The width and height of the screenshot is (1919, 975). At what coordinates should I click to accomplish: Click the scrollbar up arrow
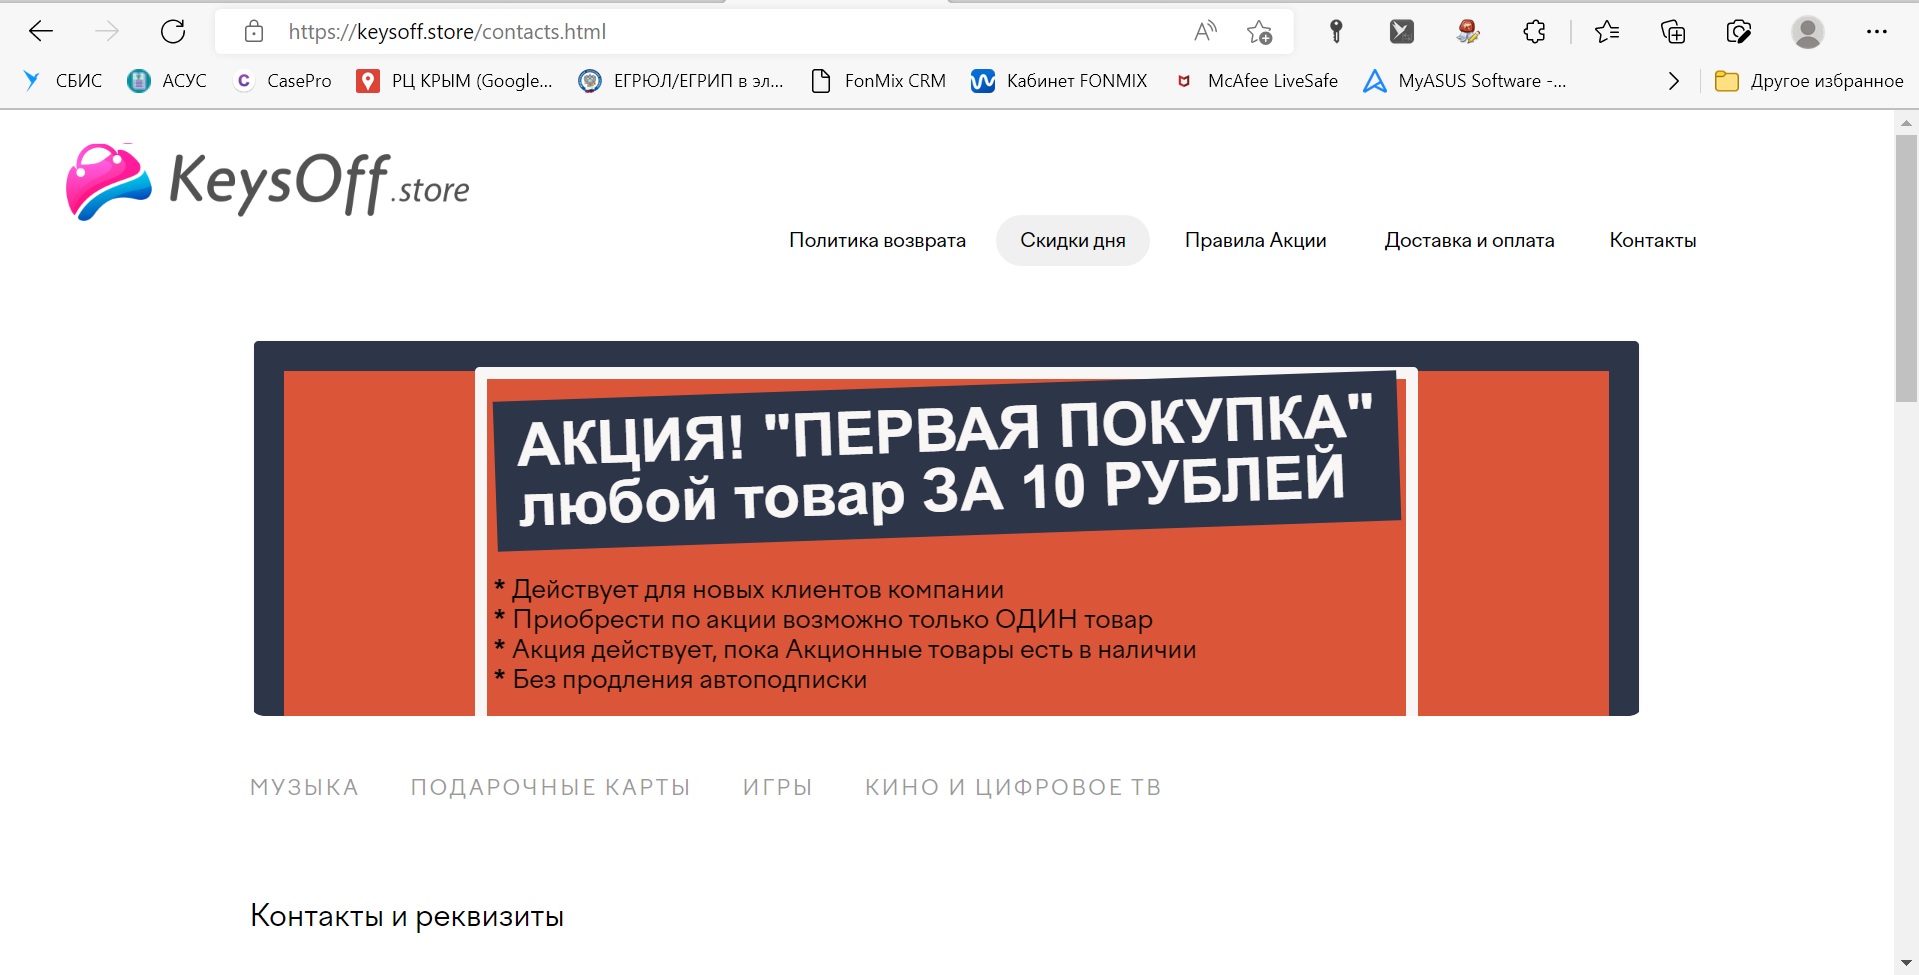(x=1906, y=122)
